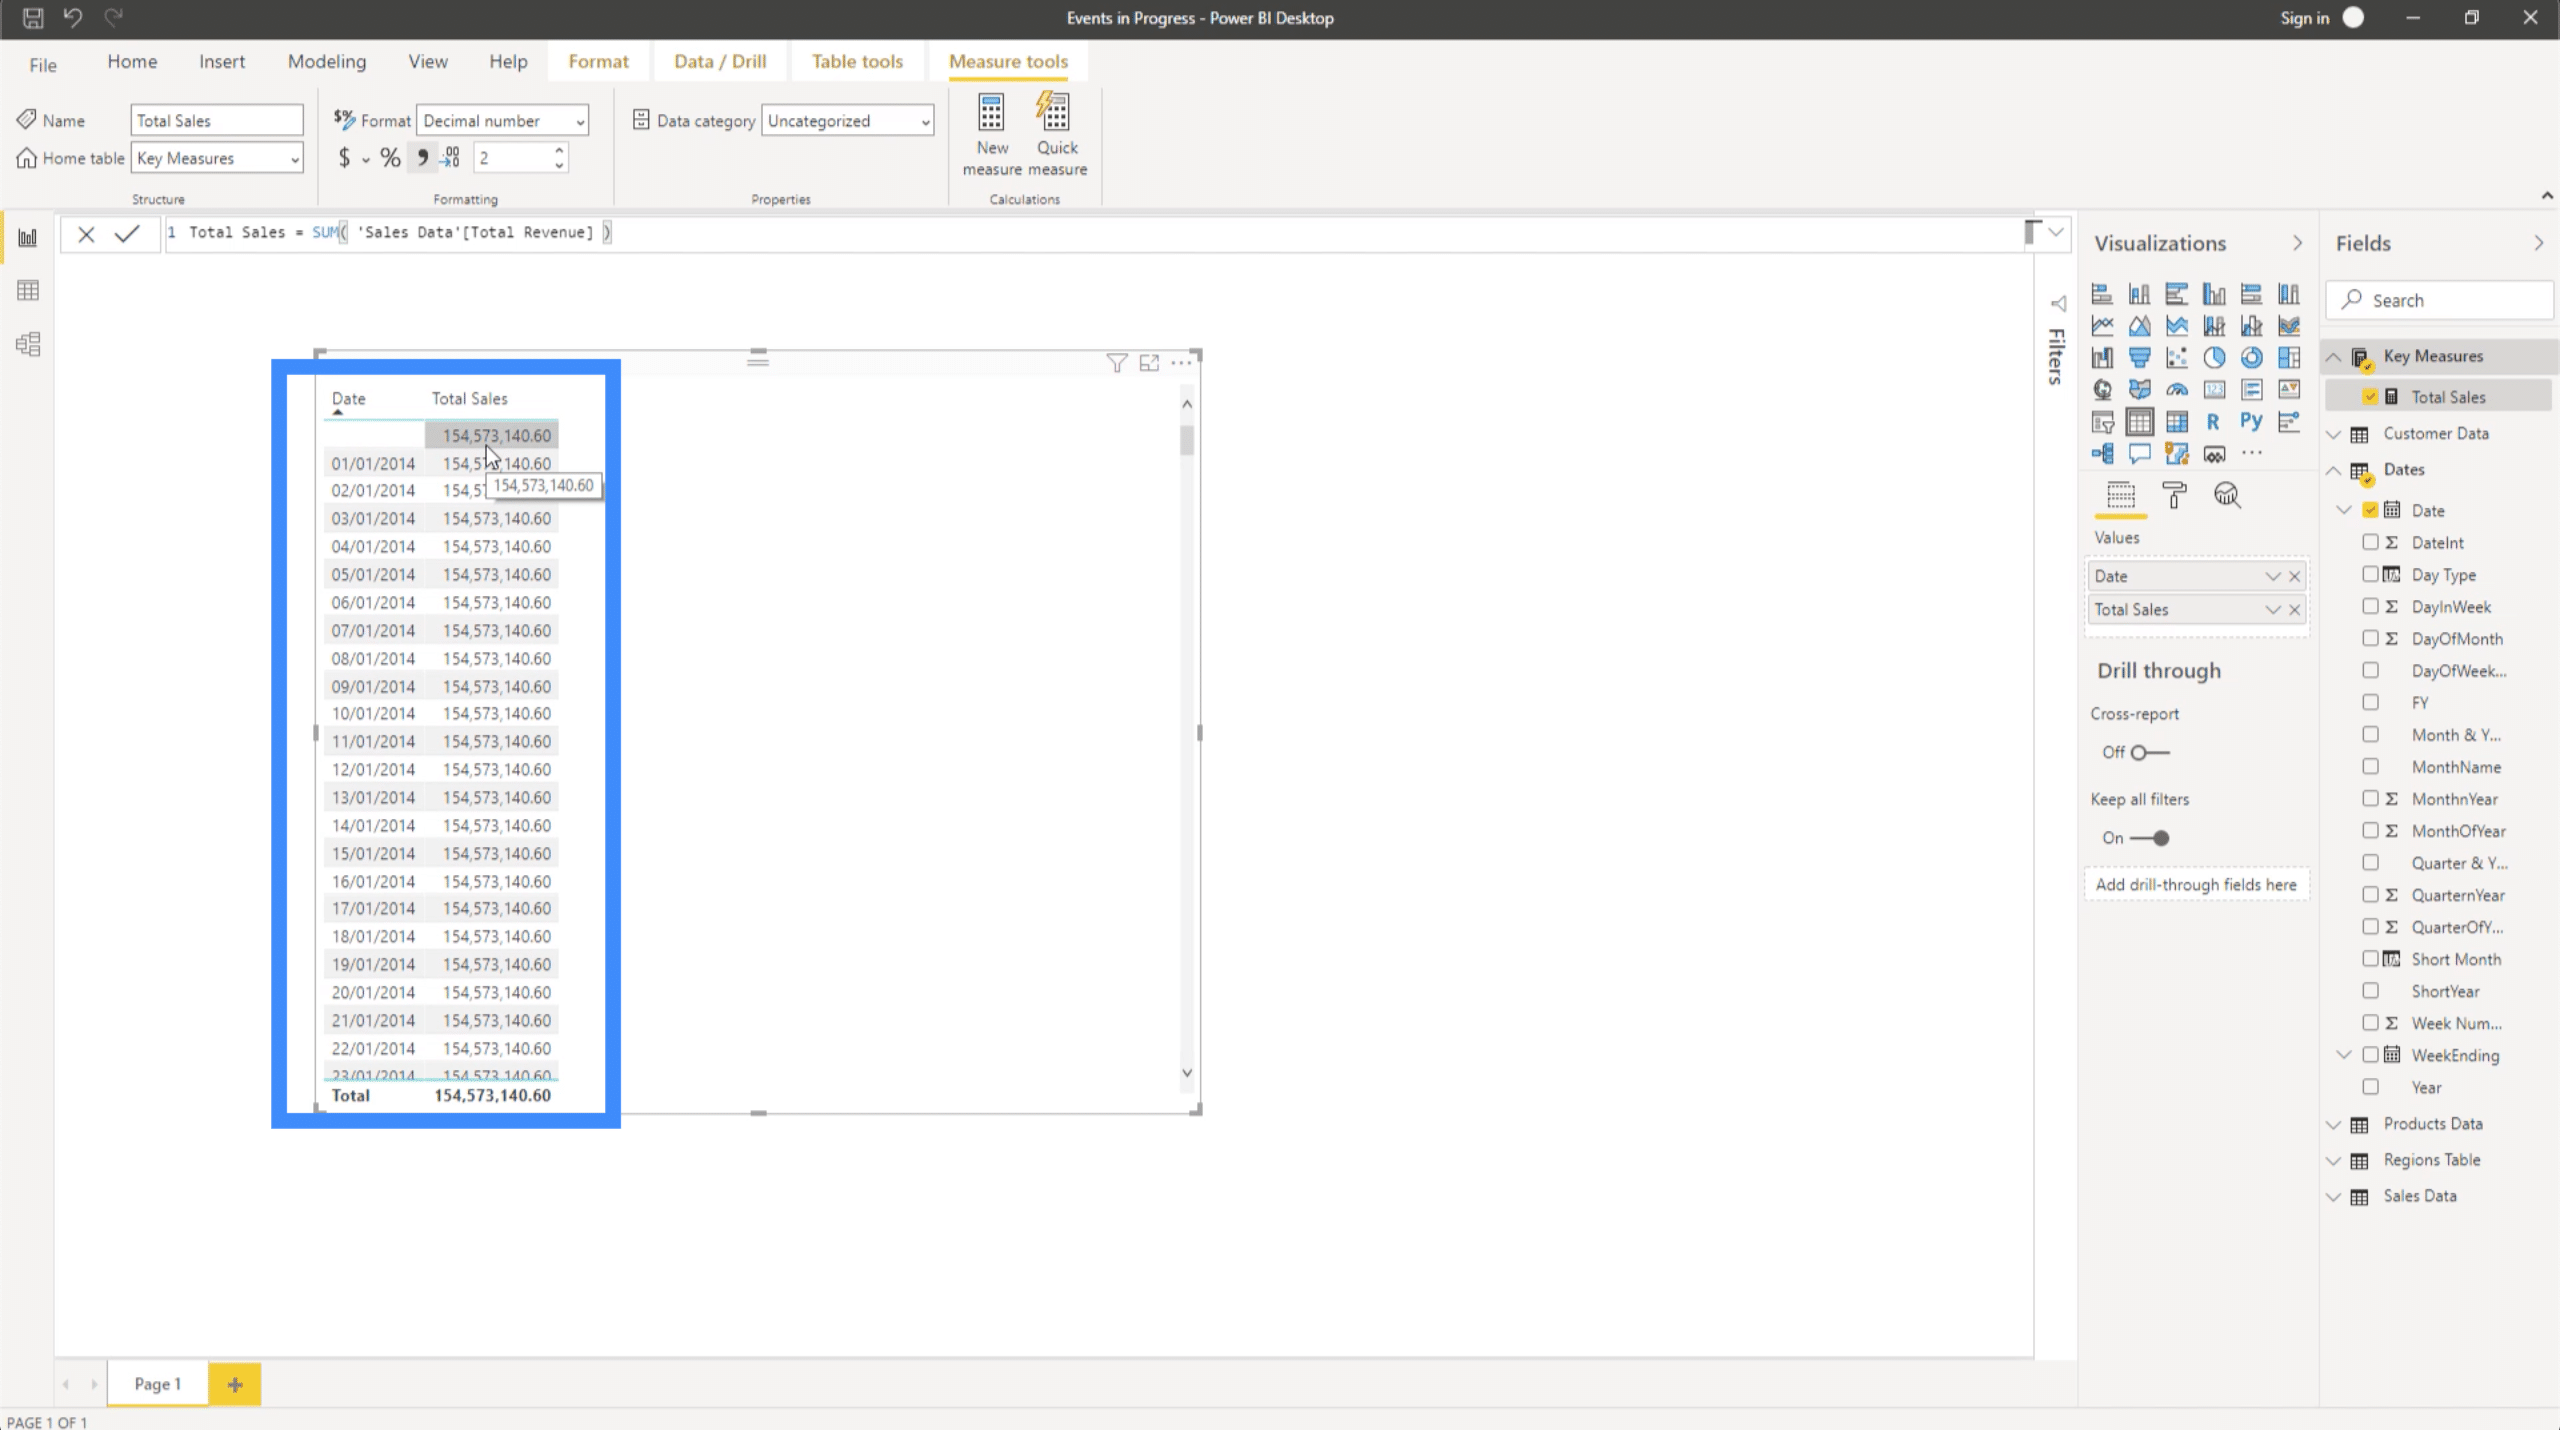Image resolution: width=2560 pixels, height=1430 pixels.
Task: Scroll down in the date table visual
Action: (x=1185, y=1071)
